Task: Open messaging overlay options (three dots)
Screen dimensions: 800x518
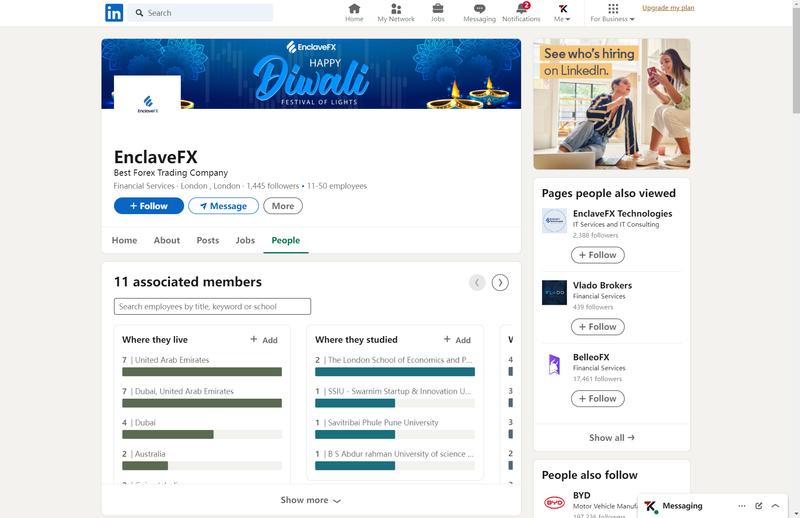Action: click(741, 506)
